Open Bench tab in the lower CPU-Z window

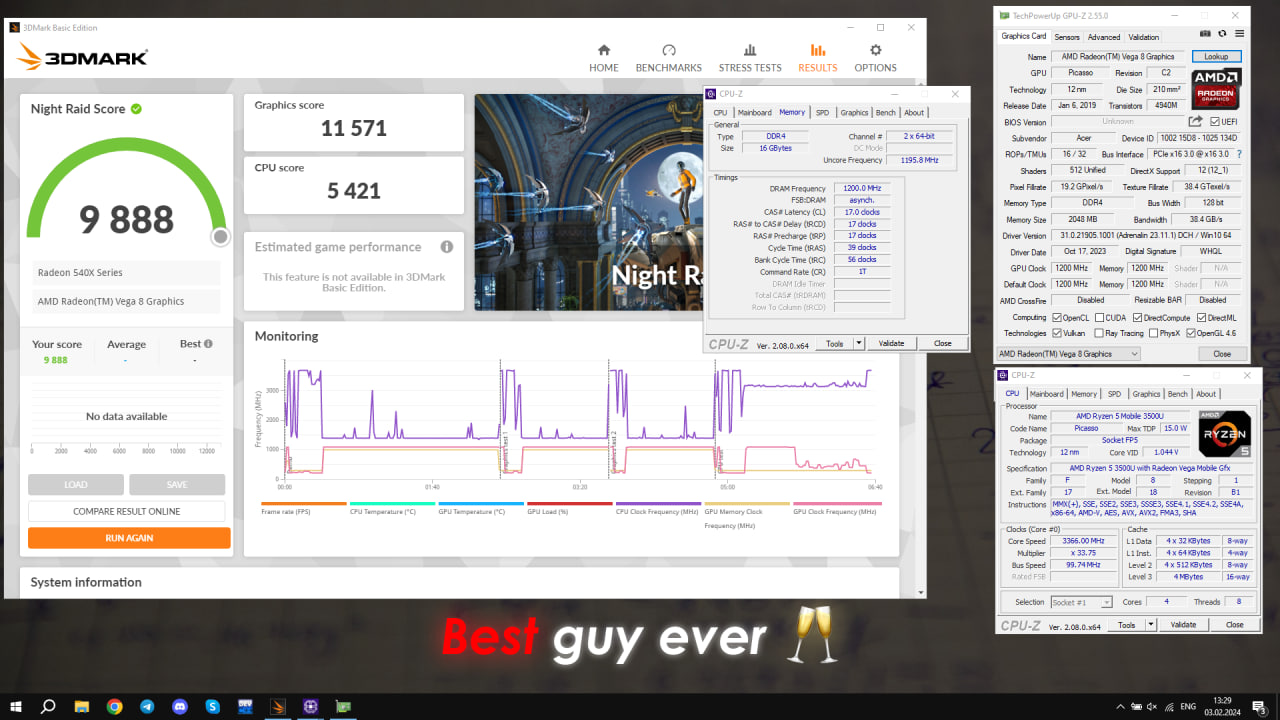coord(1178,394)
